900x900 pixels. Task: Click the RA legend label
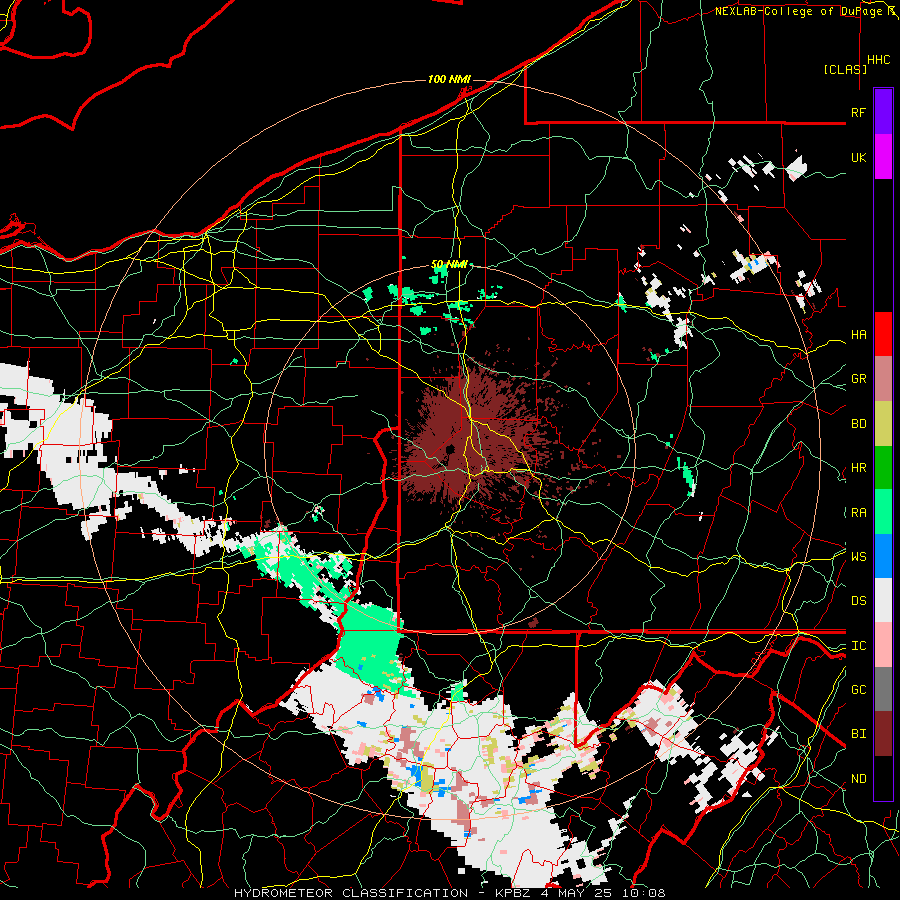tap(858, 513)
